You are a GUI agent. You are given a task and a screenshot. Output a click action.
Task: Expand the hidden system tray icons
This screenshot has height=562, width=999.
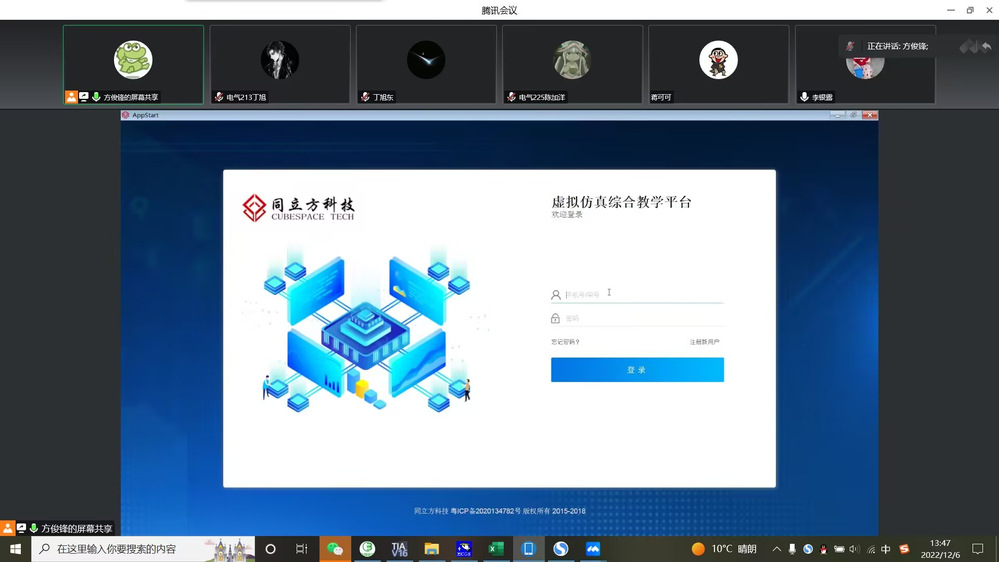(776, 549)
